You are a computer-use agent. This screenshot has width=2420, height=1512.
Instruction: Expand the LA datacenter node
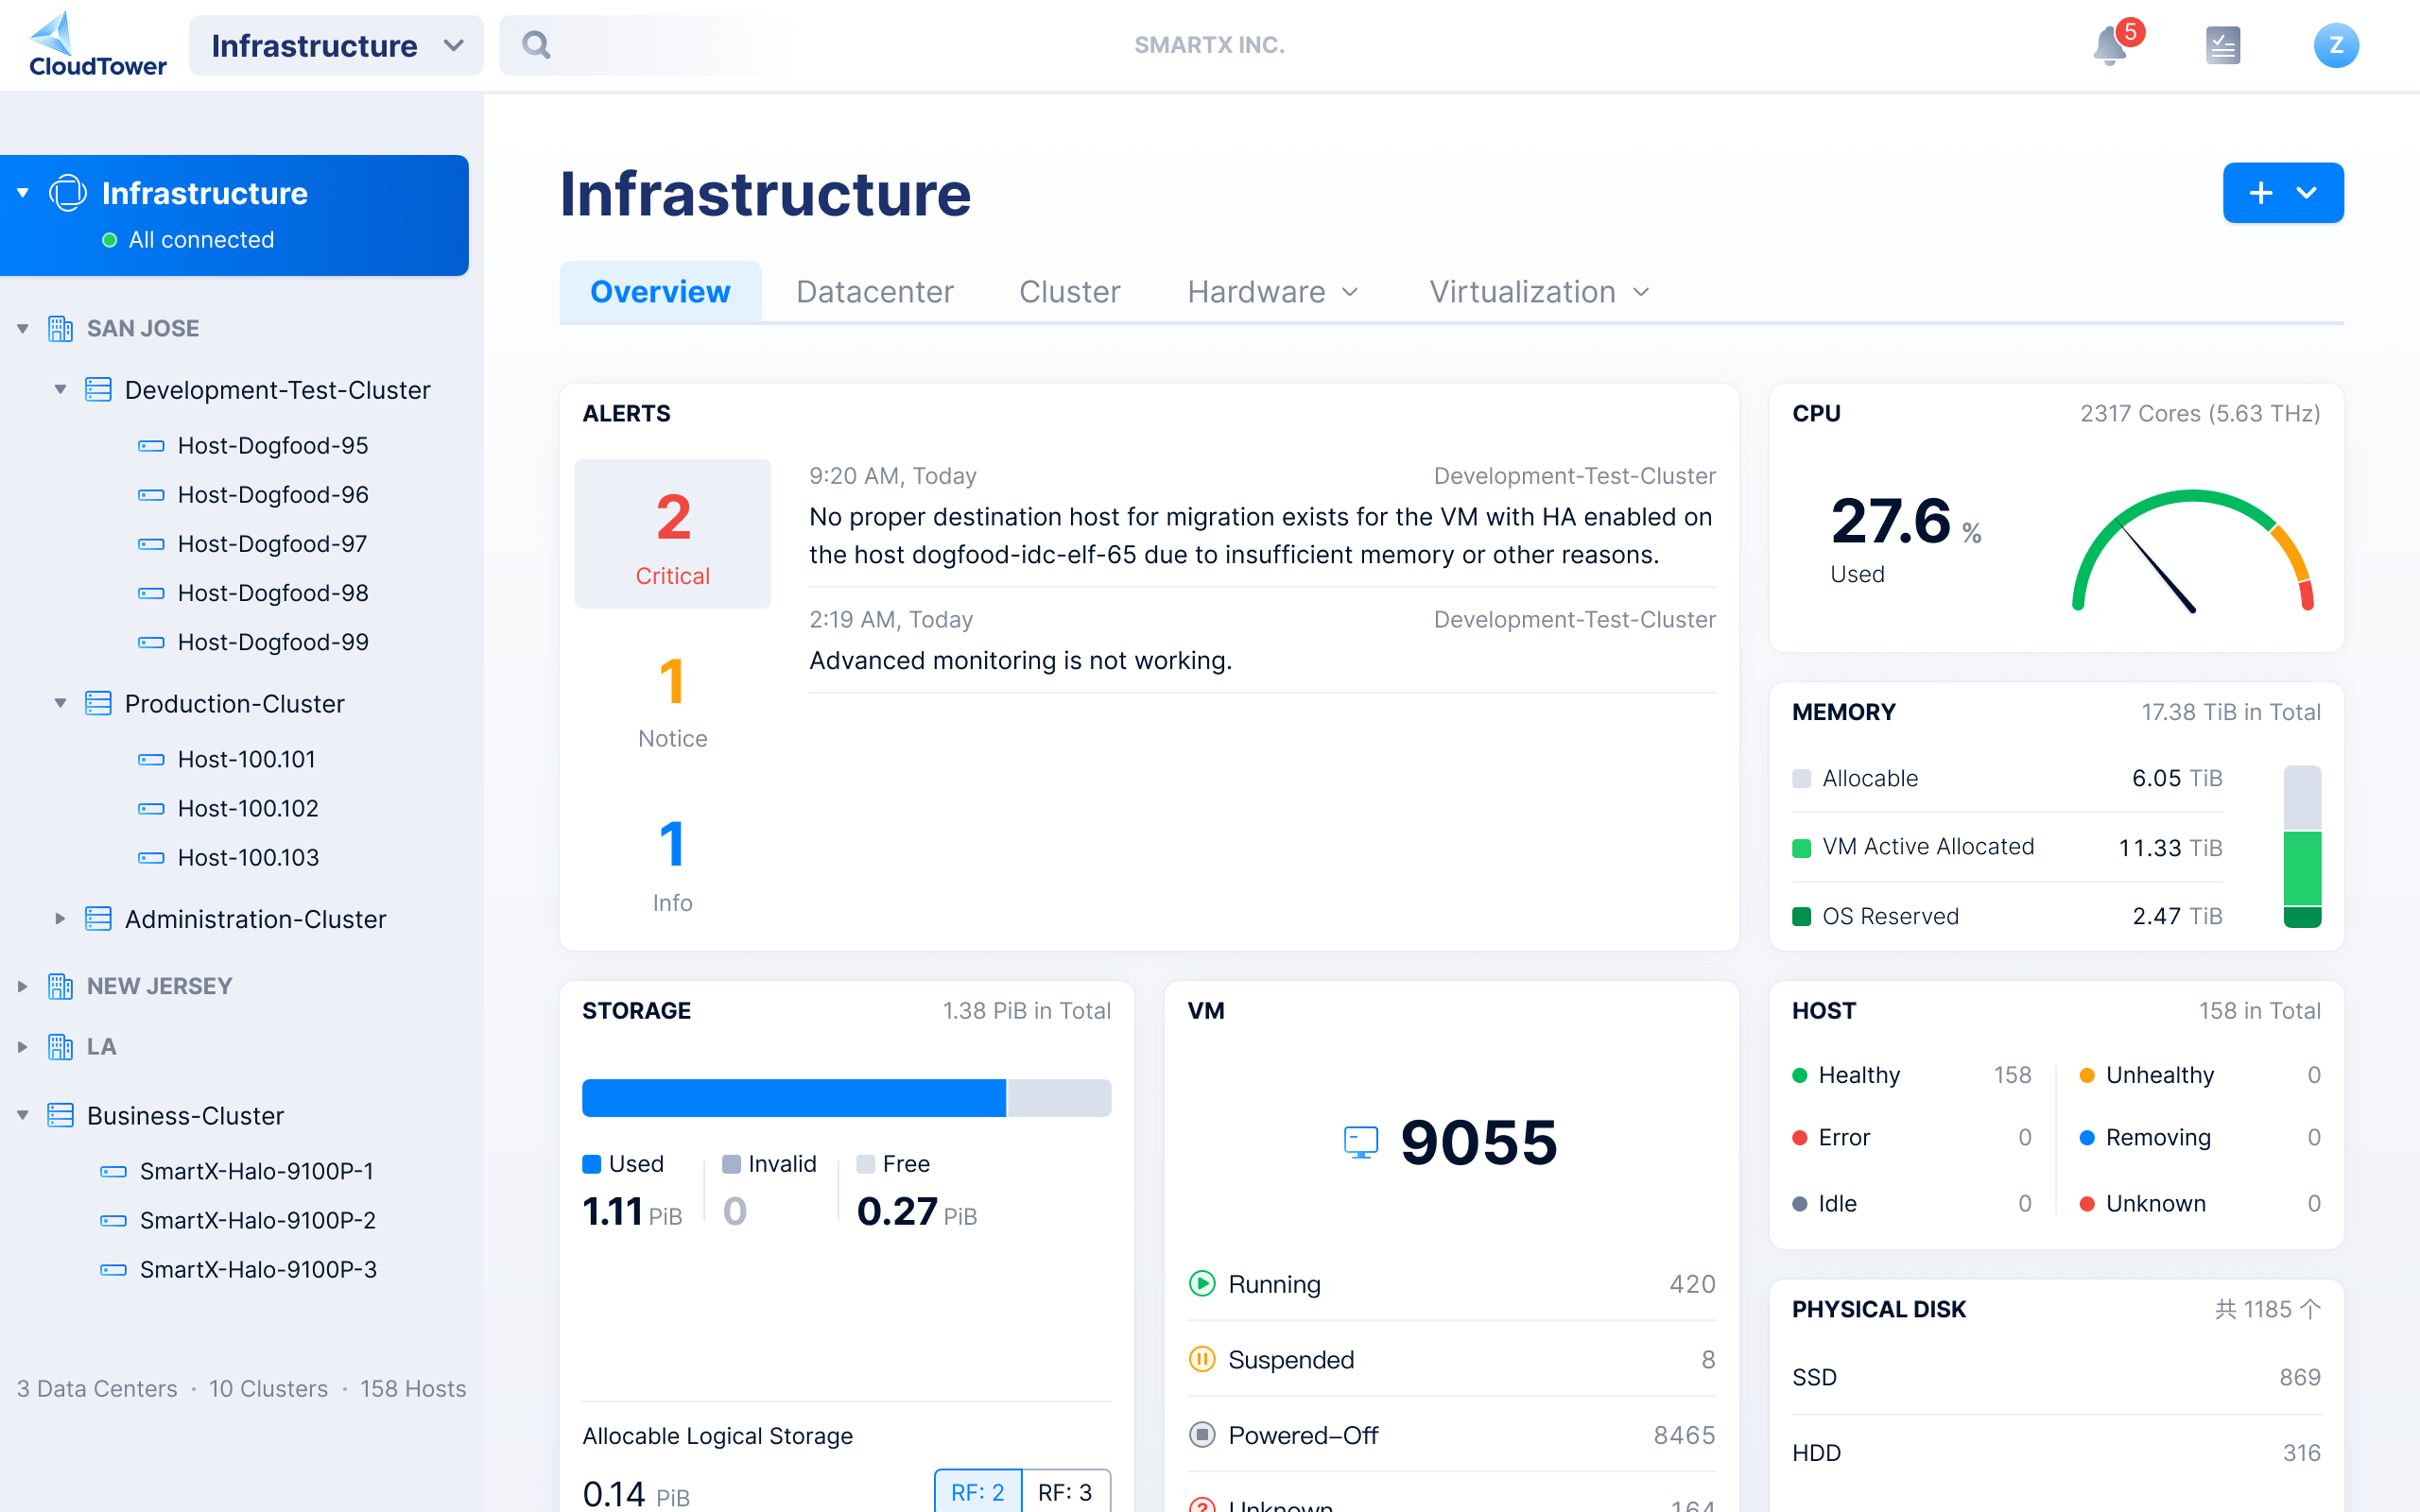pos(23,1047)
